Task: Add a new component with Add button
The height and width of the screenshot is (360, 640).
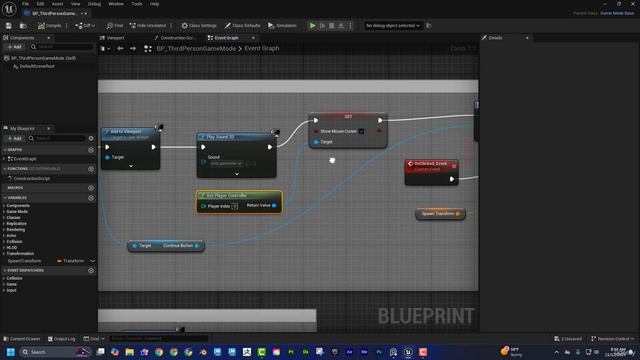Action: [x=14, y=47]
